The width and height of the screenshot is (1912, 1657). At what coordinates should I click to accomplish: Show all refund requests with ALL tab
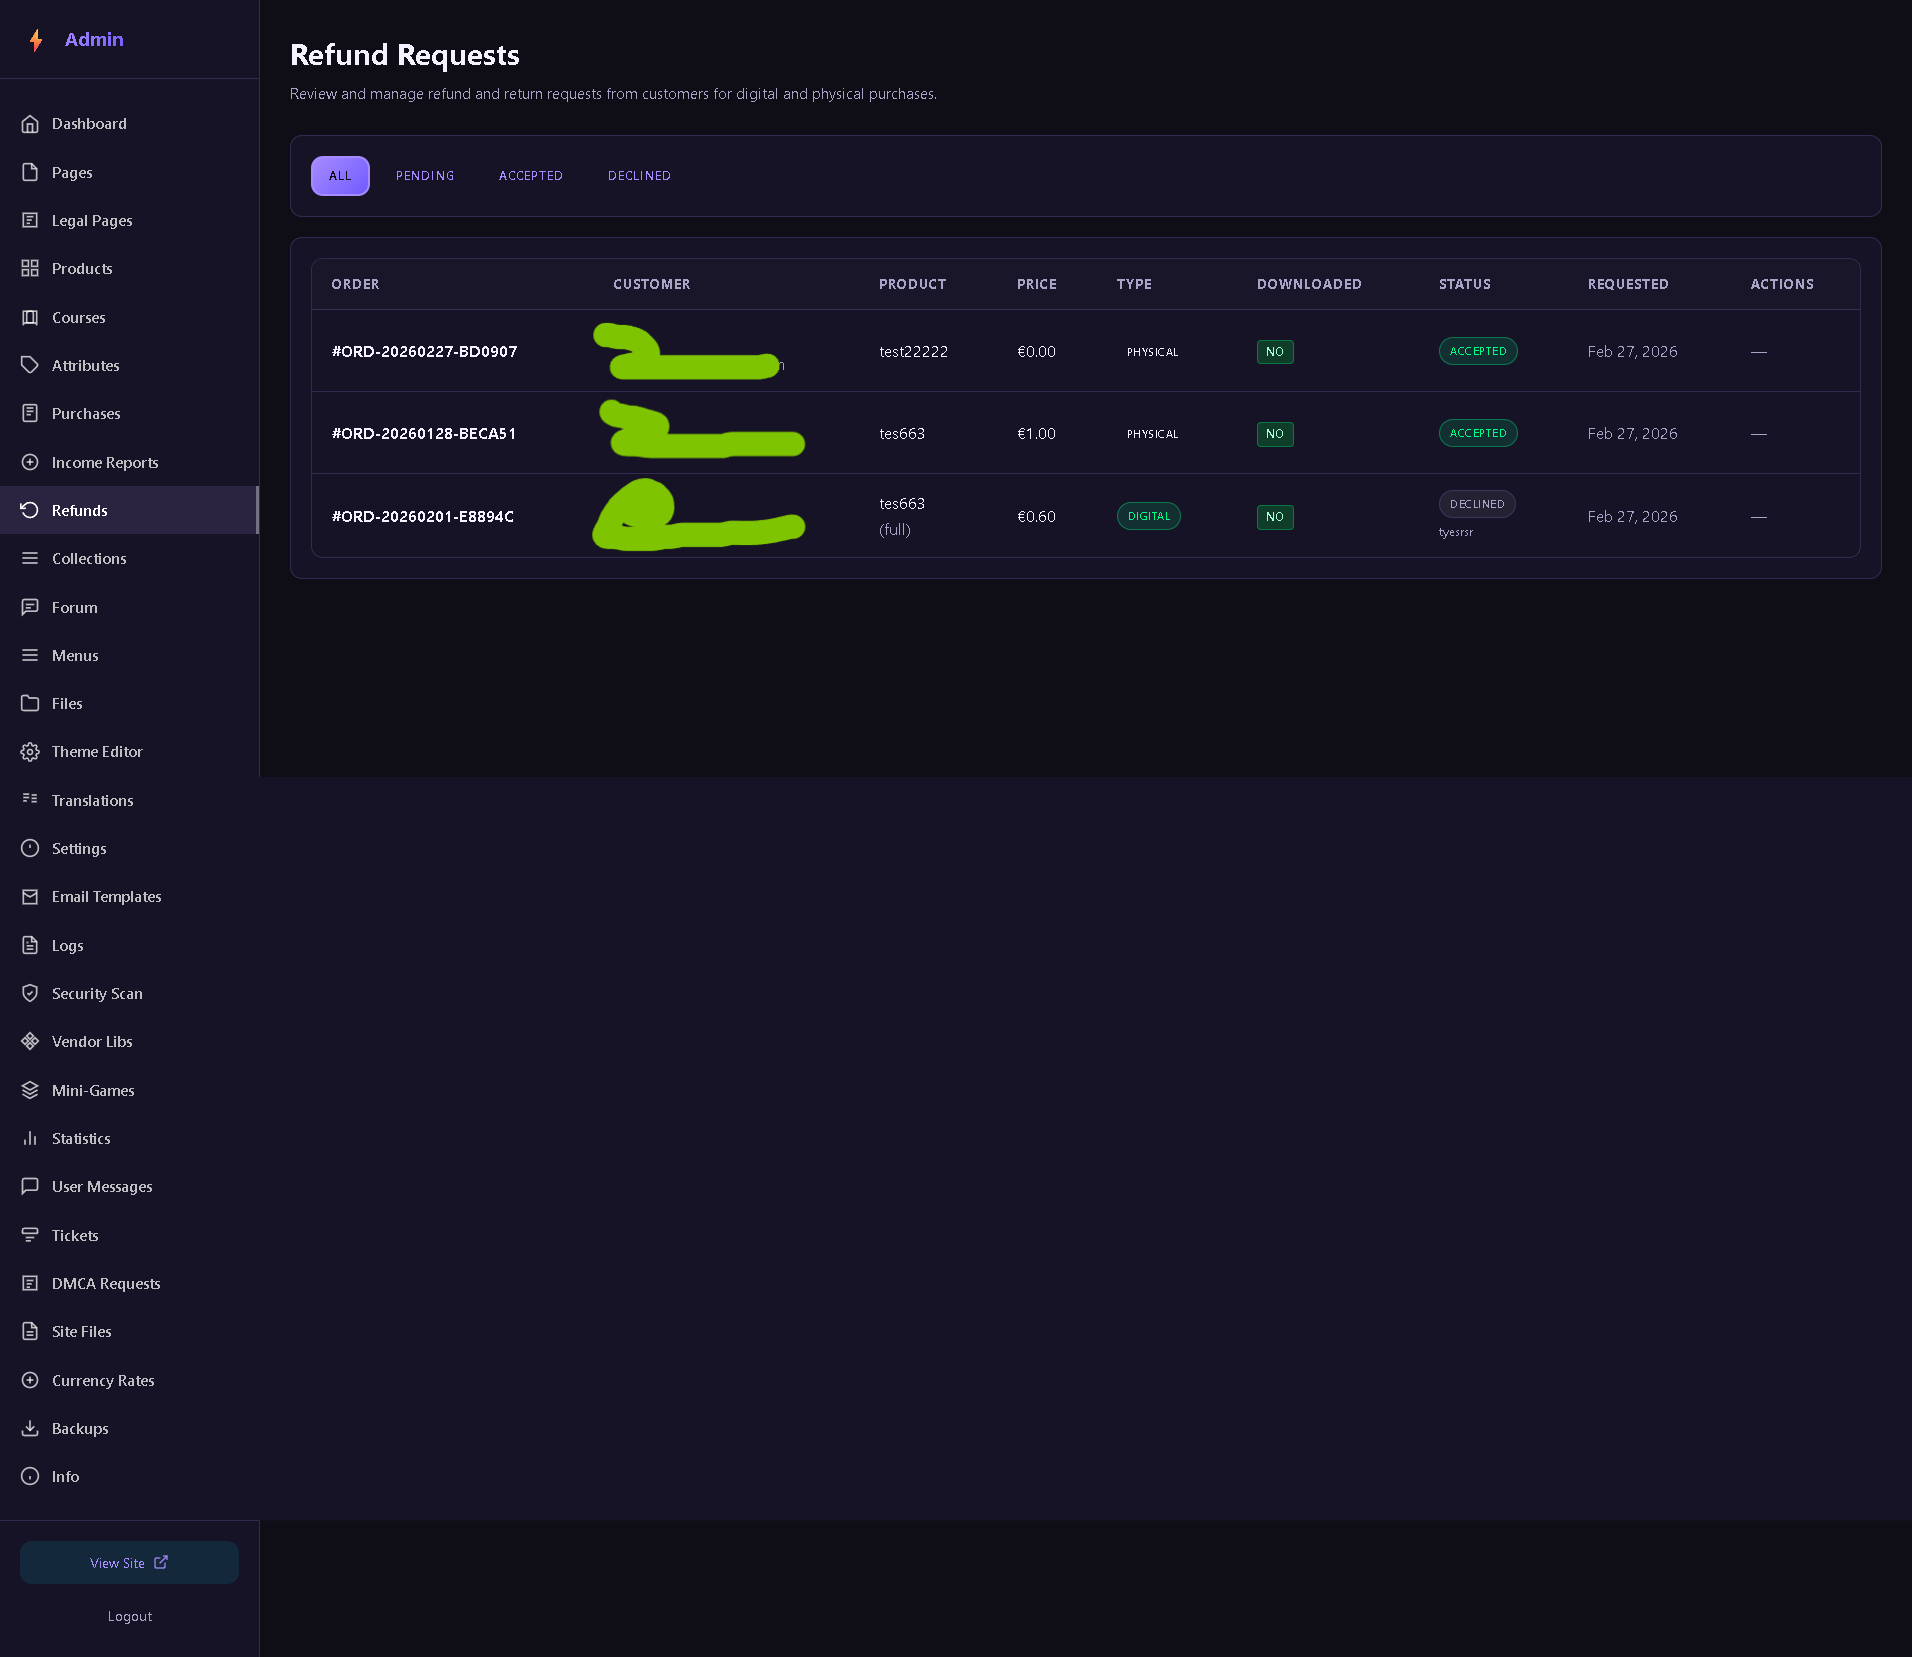pos(340,176)
